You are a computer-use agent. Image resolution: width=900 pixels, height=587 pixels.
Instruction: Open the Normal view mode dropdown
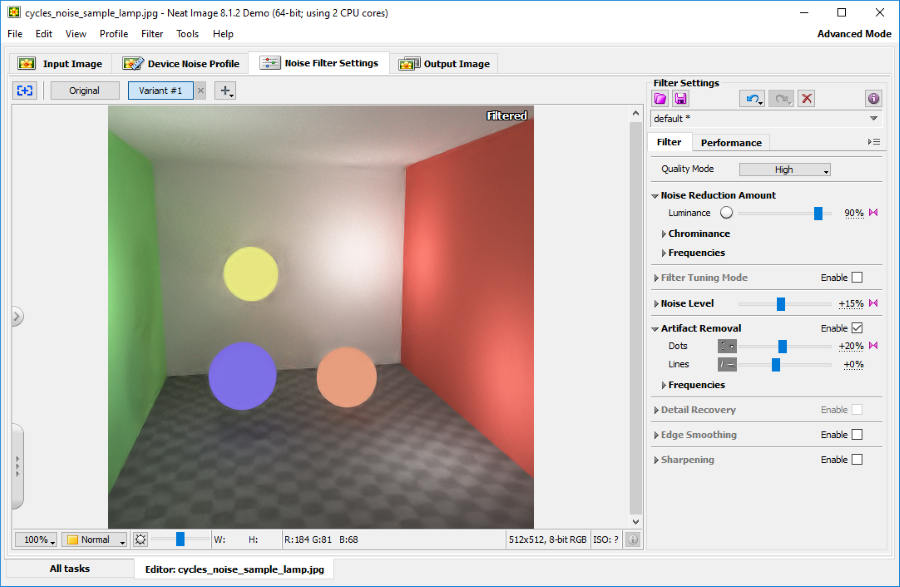tap(94, 539)
